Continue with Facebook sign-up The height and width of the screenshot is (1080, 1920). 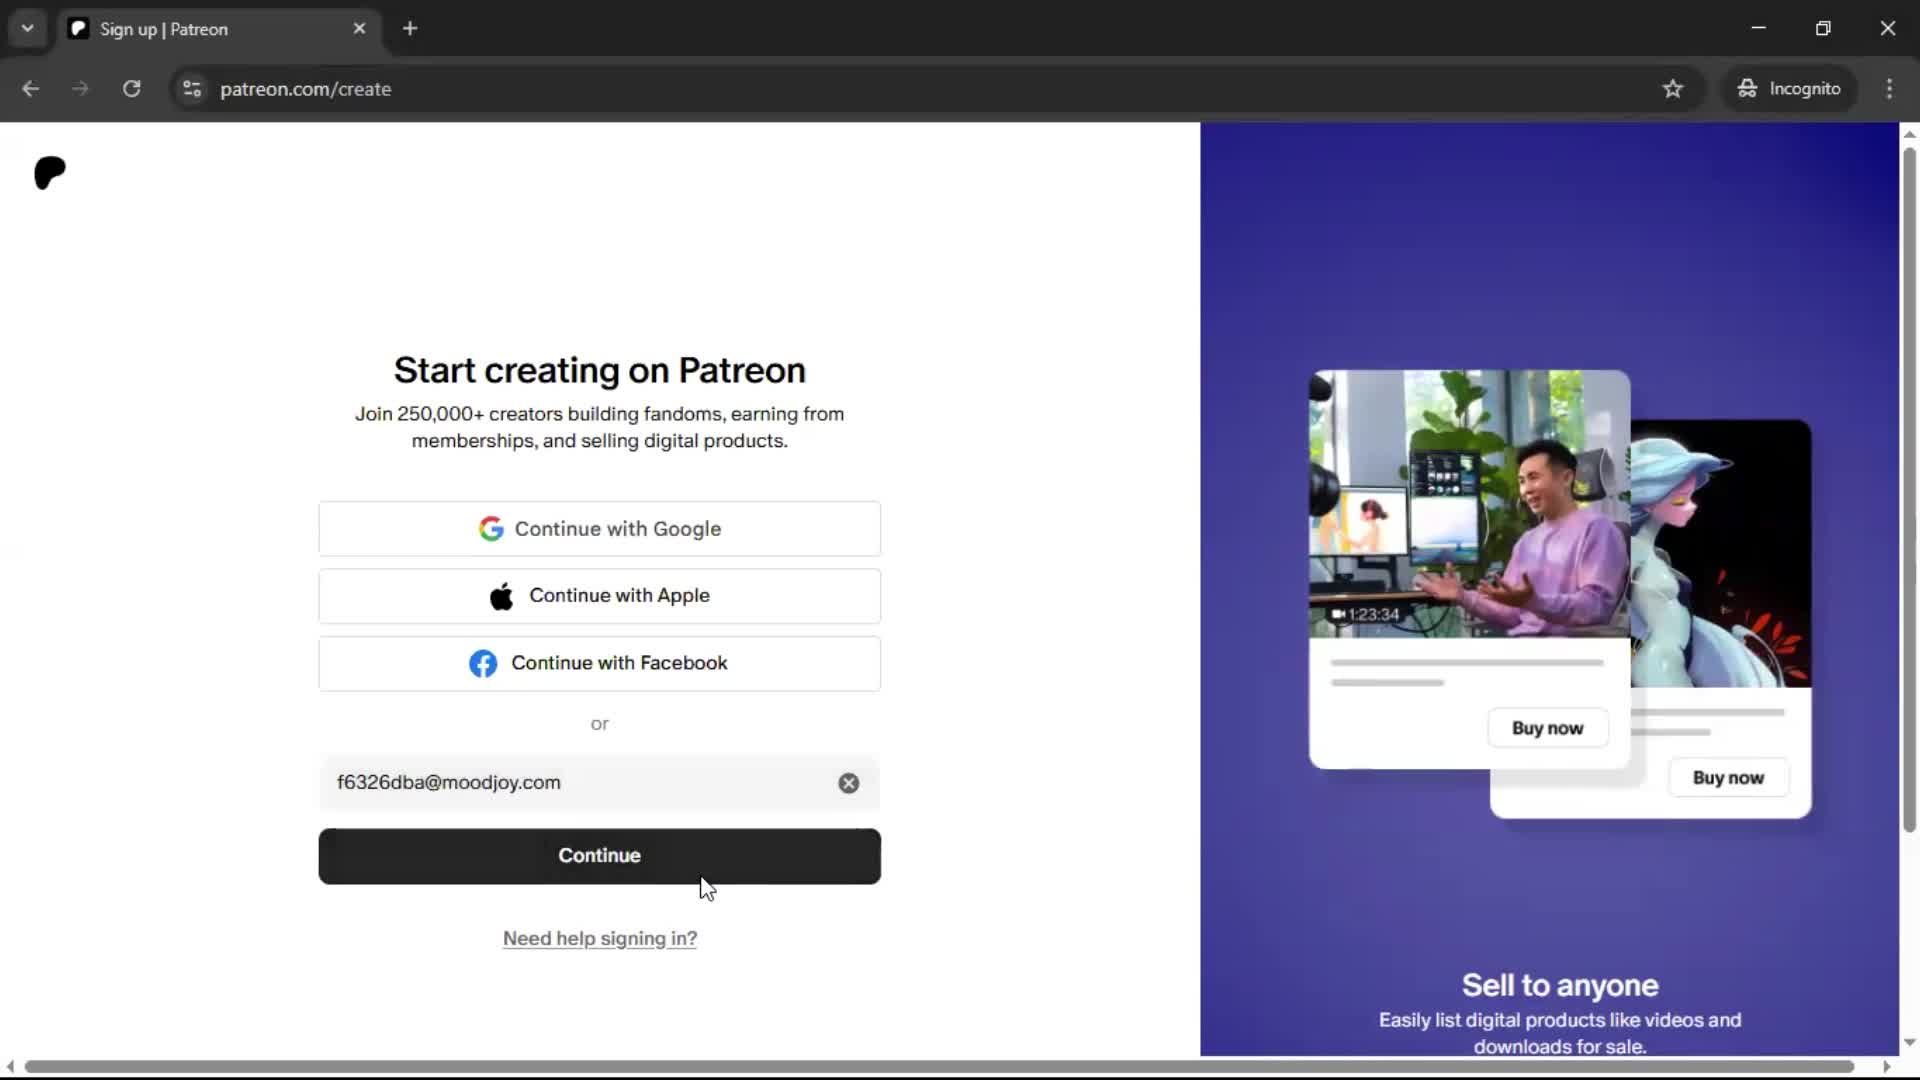point(600,663)
